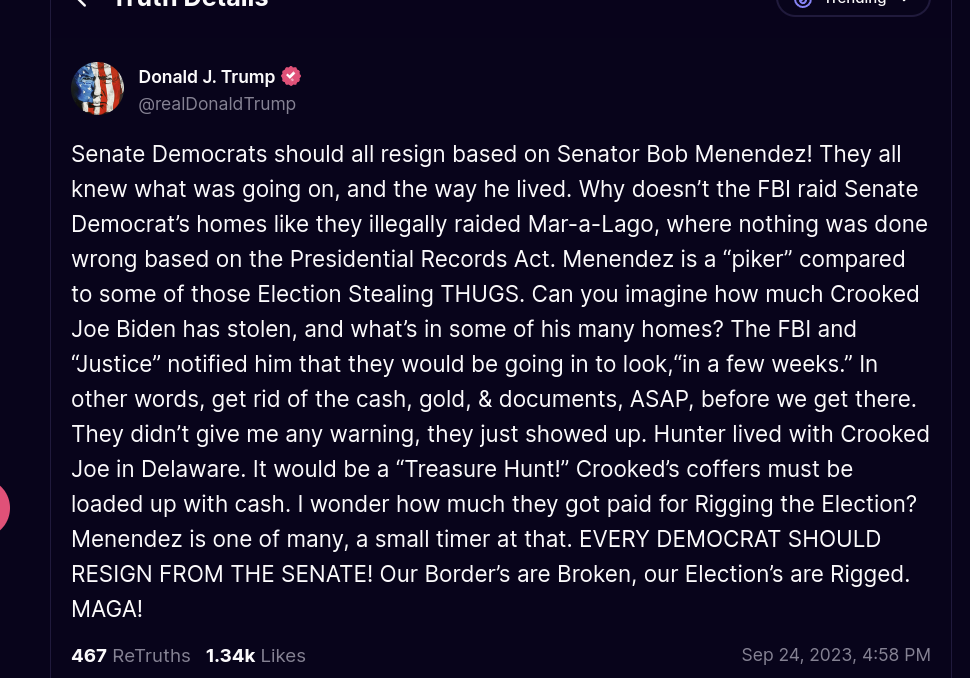Click the RESIGN FROM THE SENATE! phrase
This screenshot has width=970, height=678.
tap(222, 574)
